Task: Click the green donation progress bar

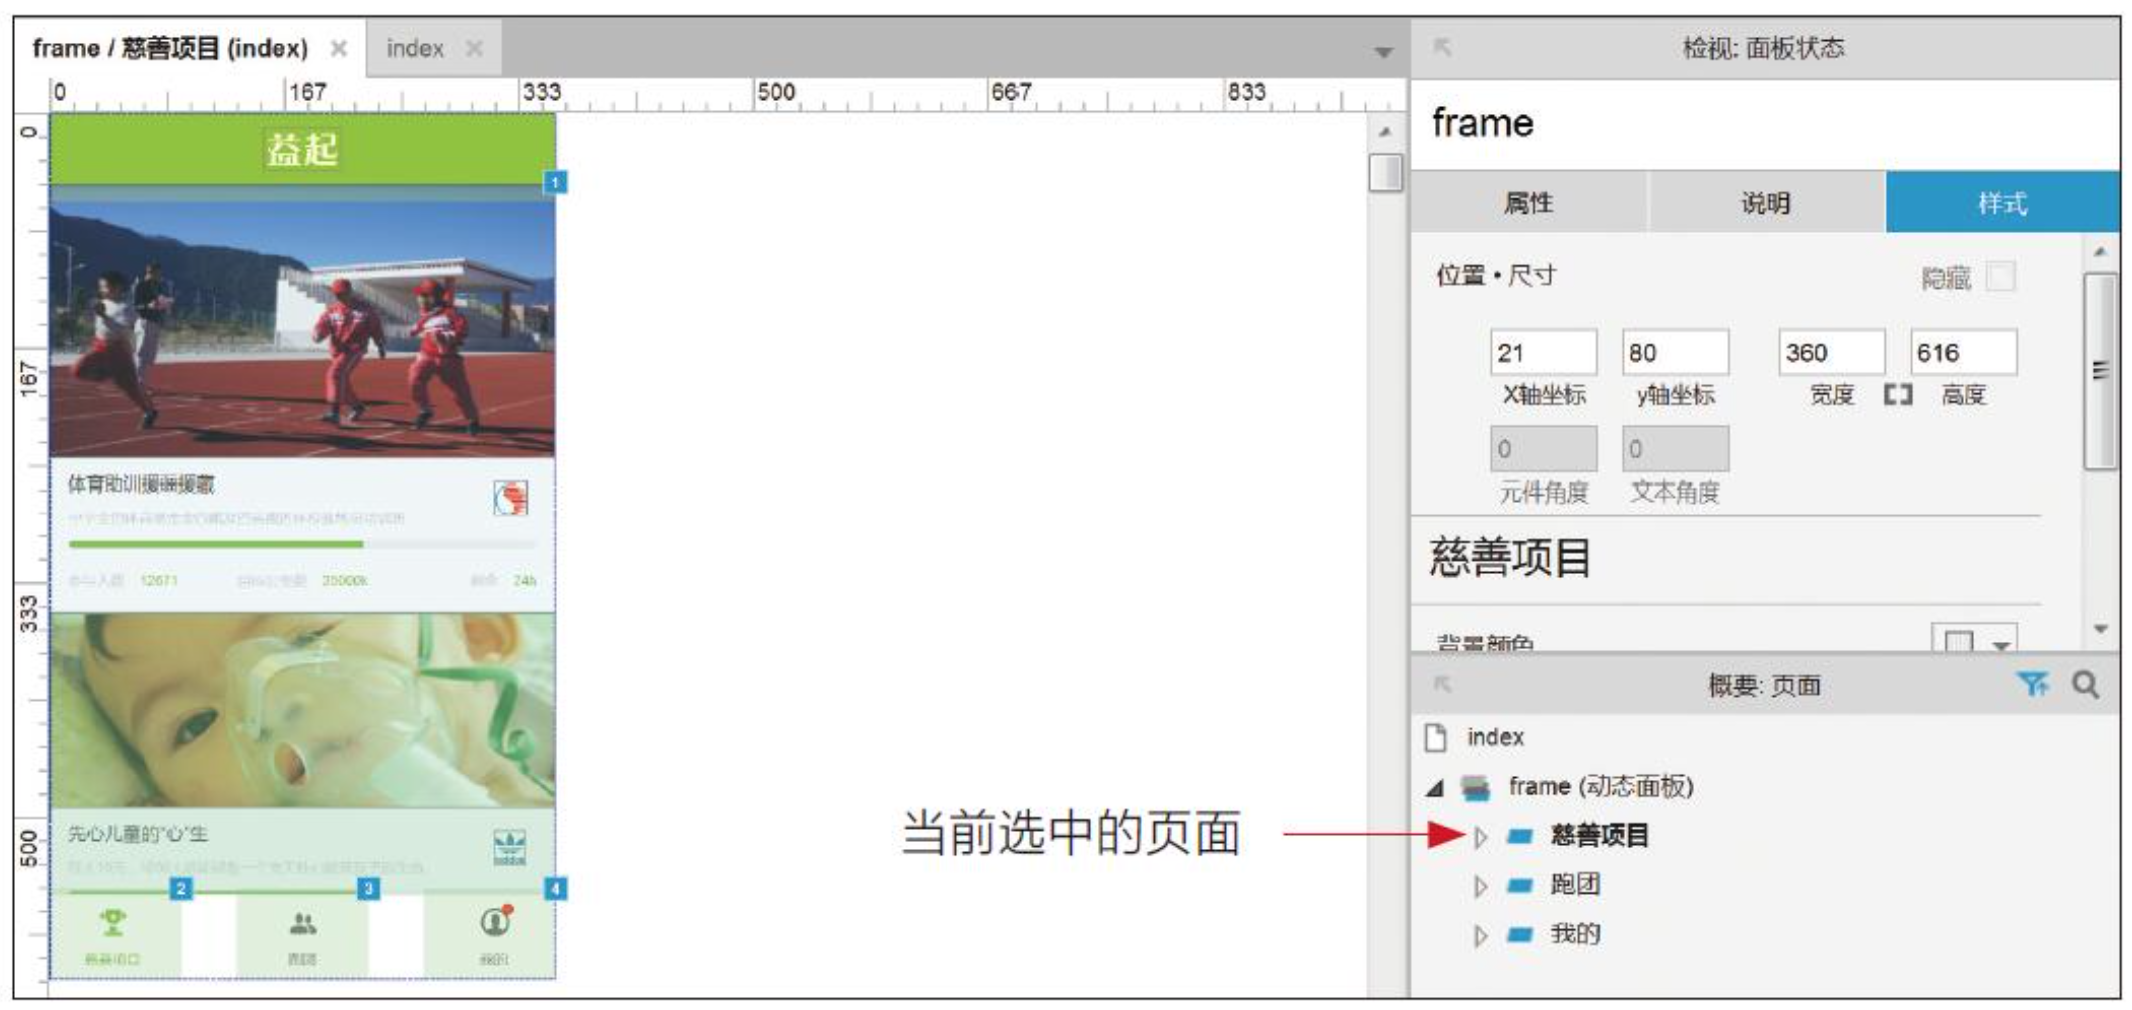Action: (216, 544)
